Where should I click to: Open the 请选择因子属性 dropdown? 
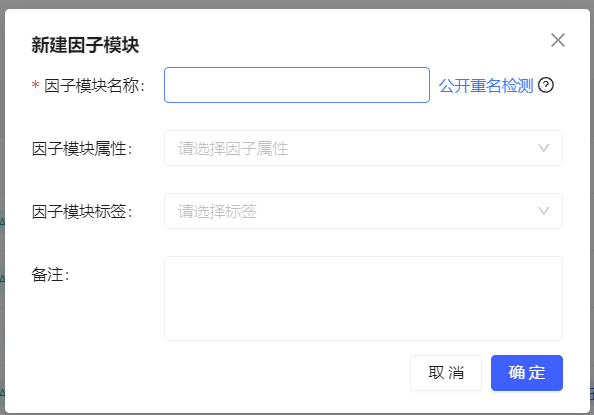tap(363, 148)
